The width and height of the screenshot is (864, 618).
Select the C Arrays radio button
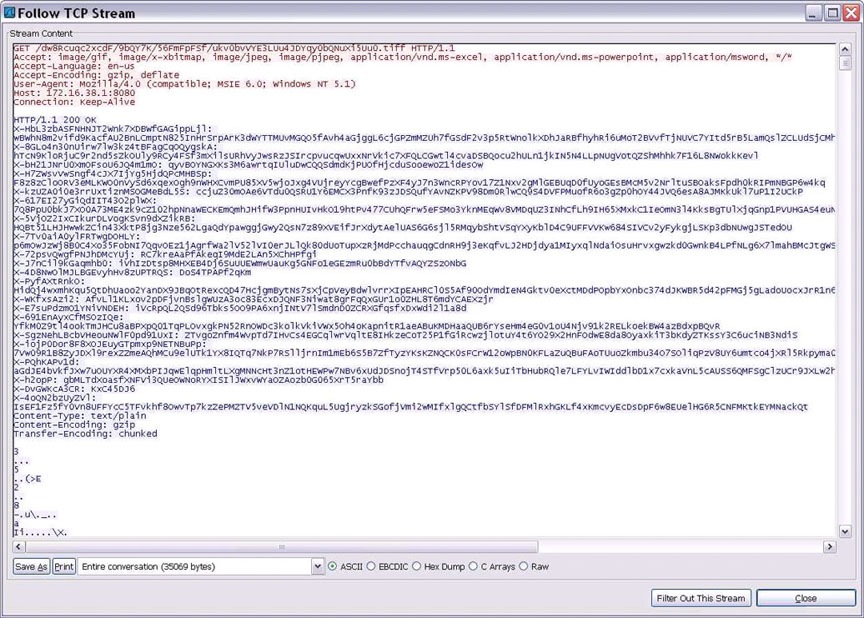tap(473, 566)
